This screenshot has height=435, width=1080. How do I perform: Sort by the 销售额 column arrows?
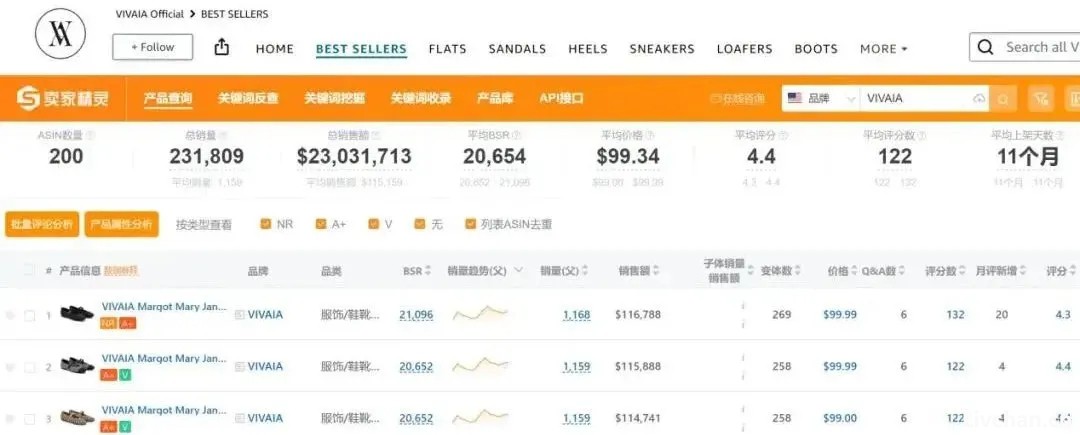656,271
